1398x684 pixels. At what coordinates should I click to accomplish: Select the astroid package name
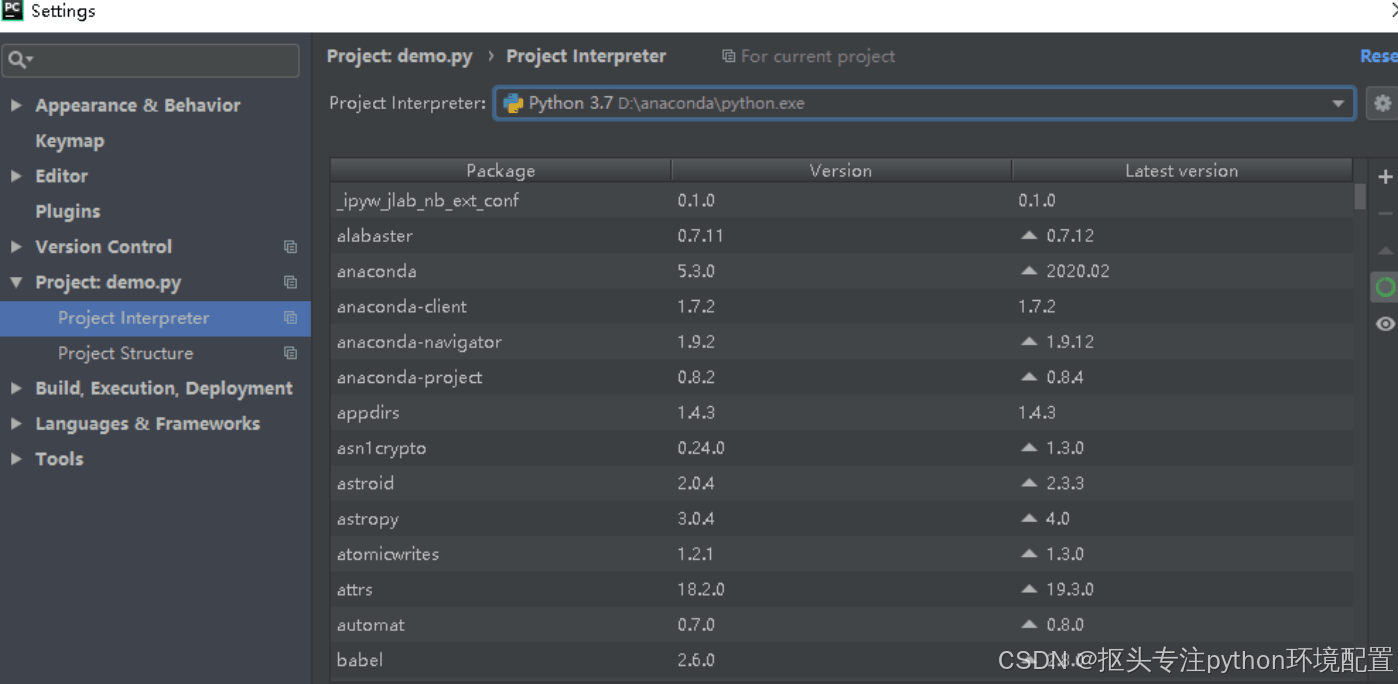tap(366, 483)
